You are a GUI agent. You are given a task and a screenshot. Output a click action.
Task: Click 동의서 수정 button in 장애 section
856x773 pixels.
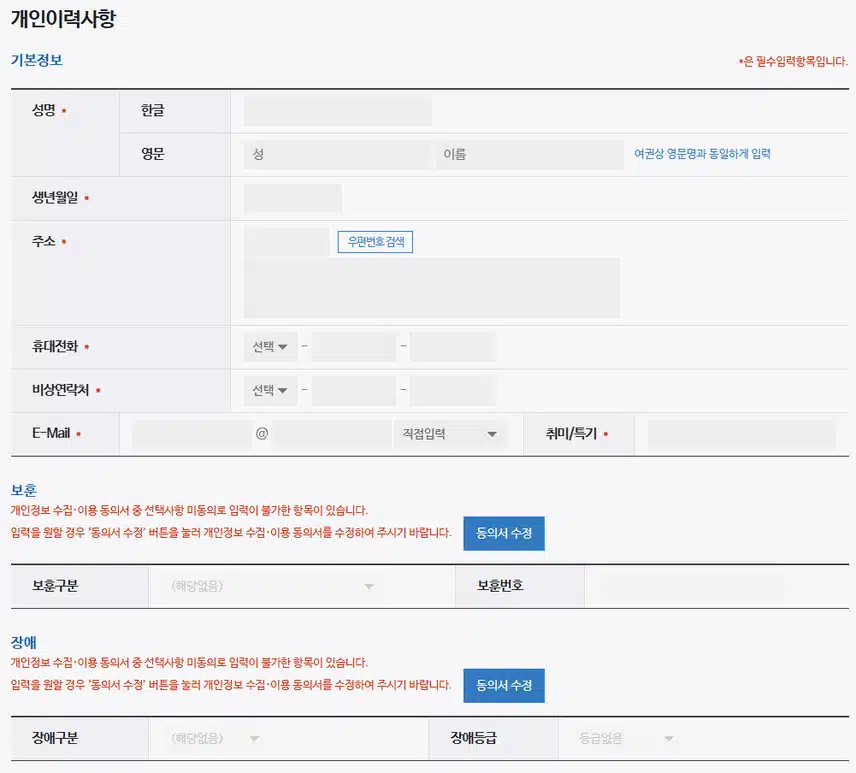(504, 686)
